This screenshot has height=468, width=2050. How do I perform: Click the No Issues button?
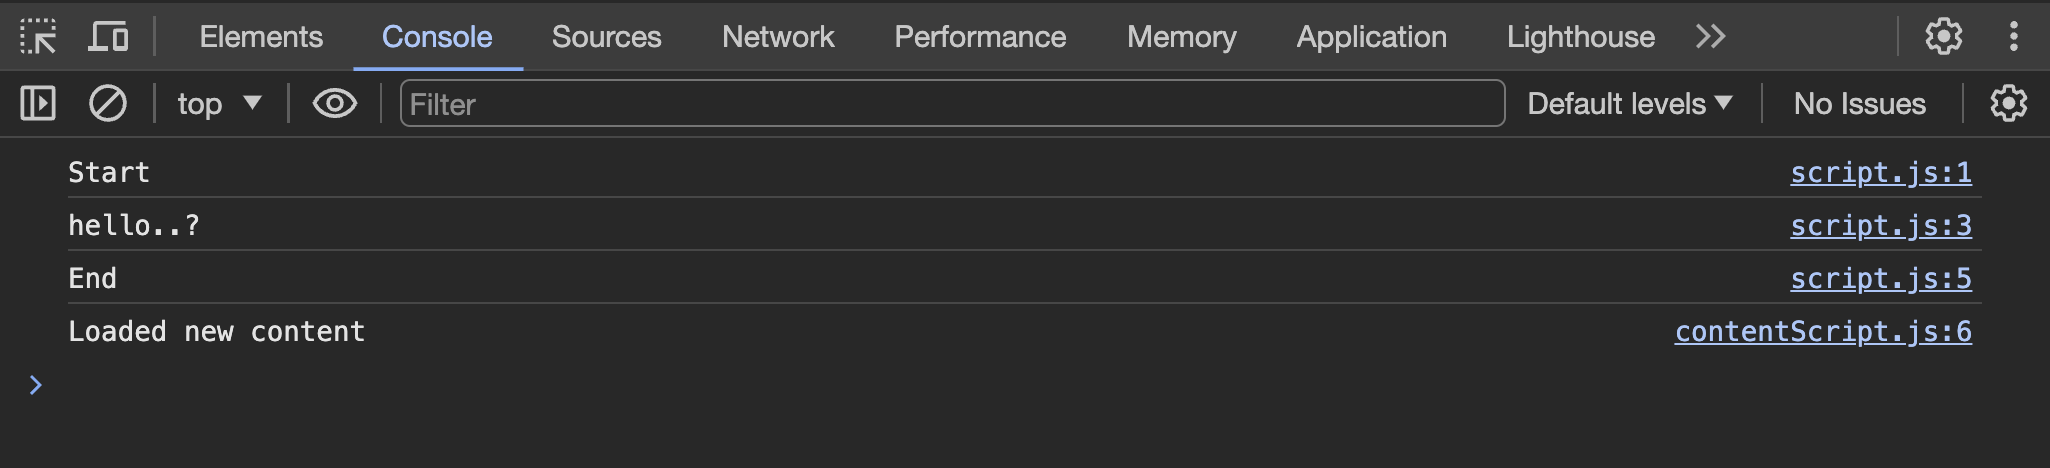click(1860, 103)
